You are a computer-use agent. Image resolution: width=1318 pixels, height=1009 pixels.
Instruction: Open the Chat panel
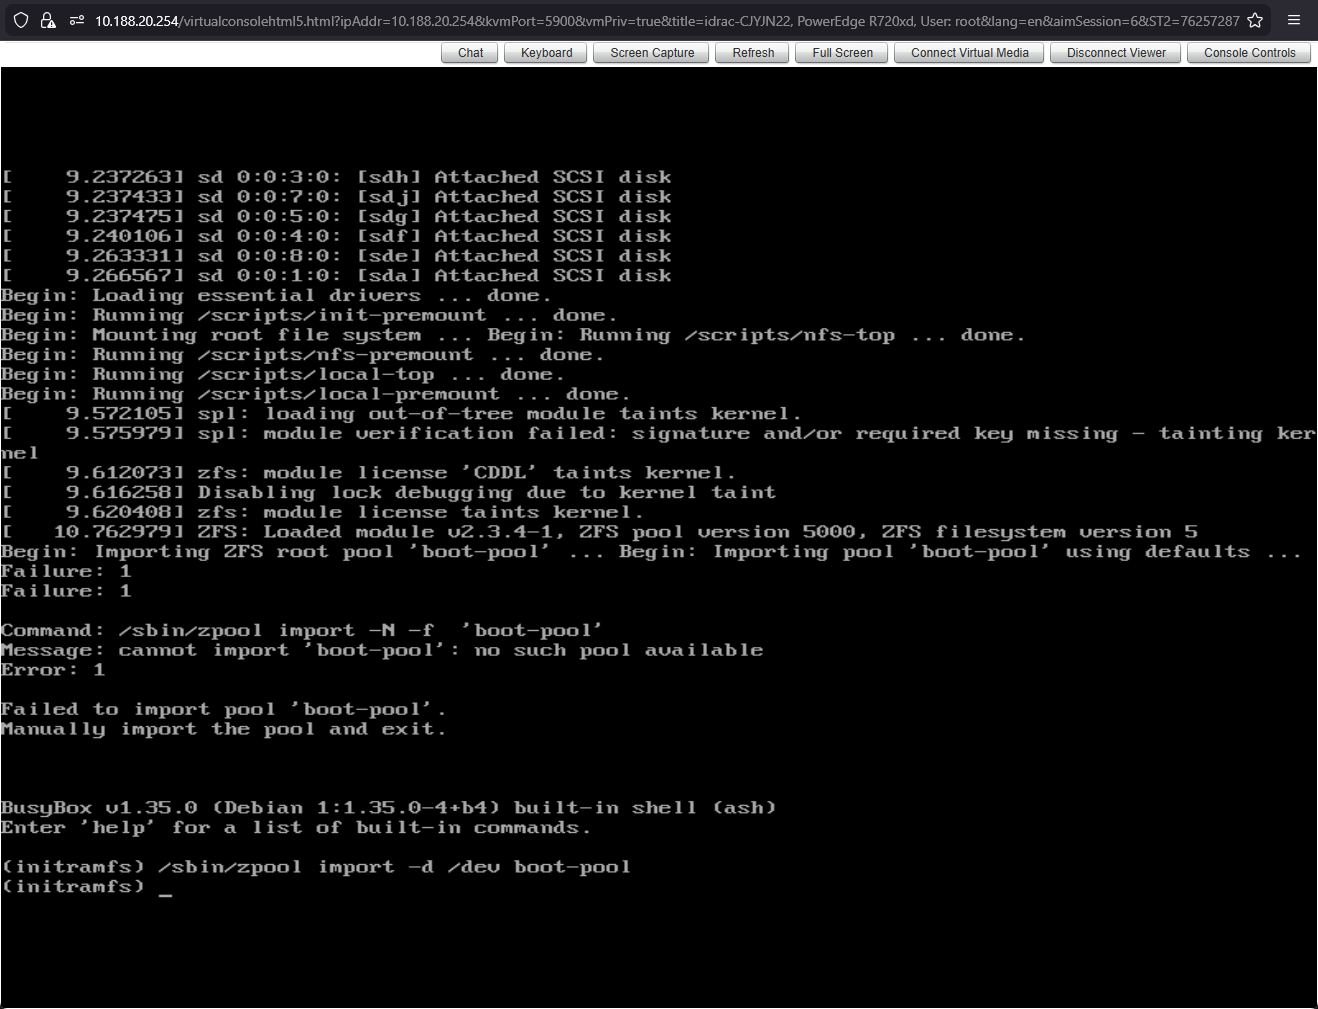tap(470, 53)
